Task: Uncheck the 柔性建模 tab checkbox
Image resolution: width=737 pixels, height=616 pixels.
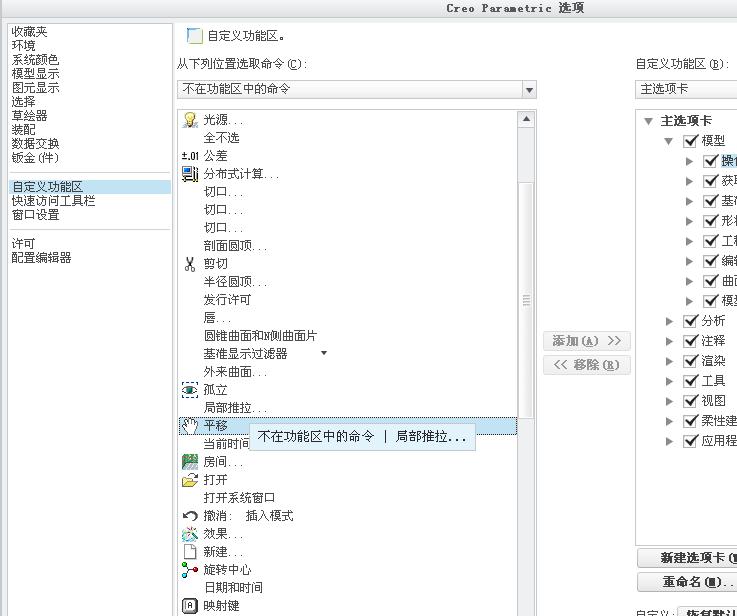Action: [x=690, y=421]
